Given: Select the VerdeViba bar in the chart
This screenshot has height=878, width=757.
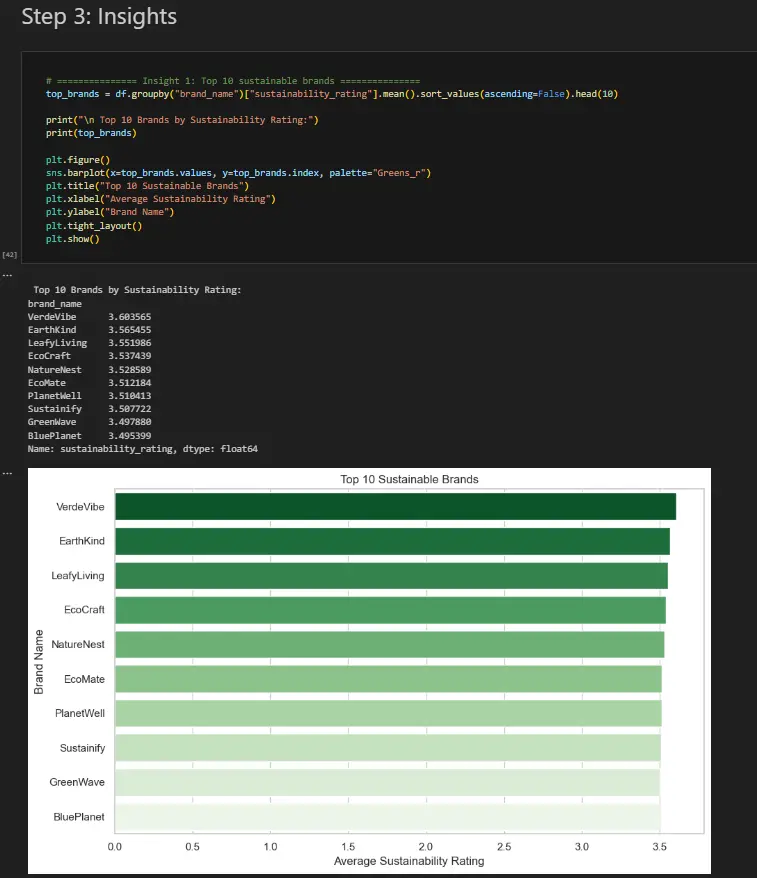Looking at the screenshot, I should [395, 507].
